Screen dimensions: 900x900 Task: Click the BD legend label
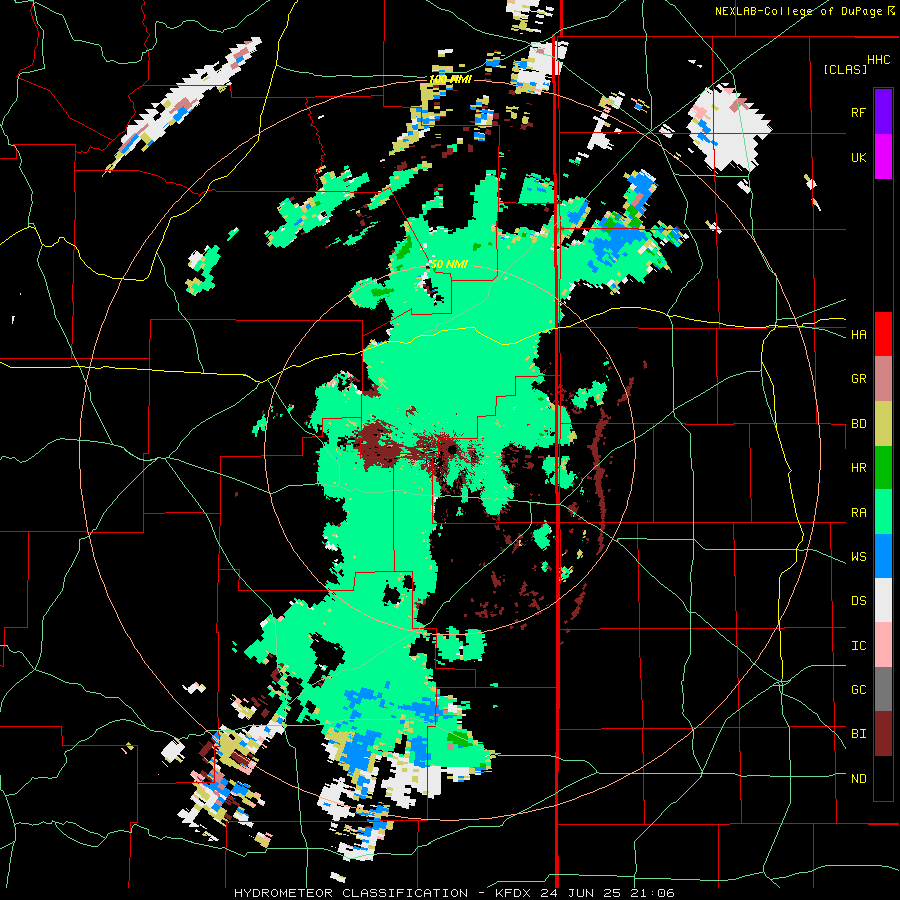[858, 424]
